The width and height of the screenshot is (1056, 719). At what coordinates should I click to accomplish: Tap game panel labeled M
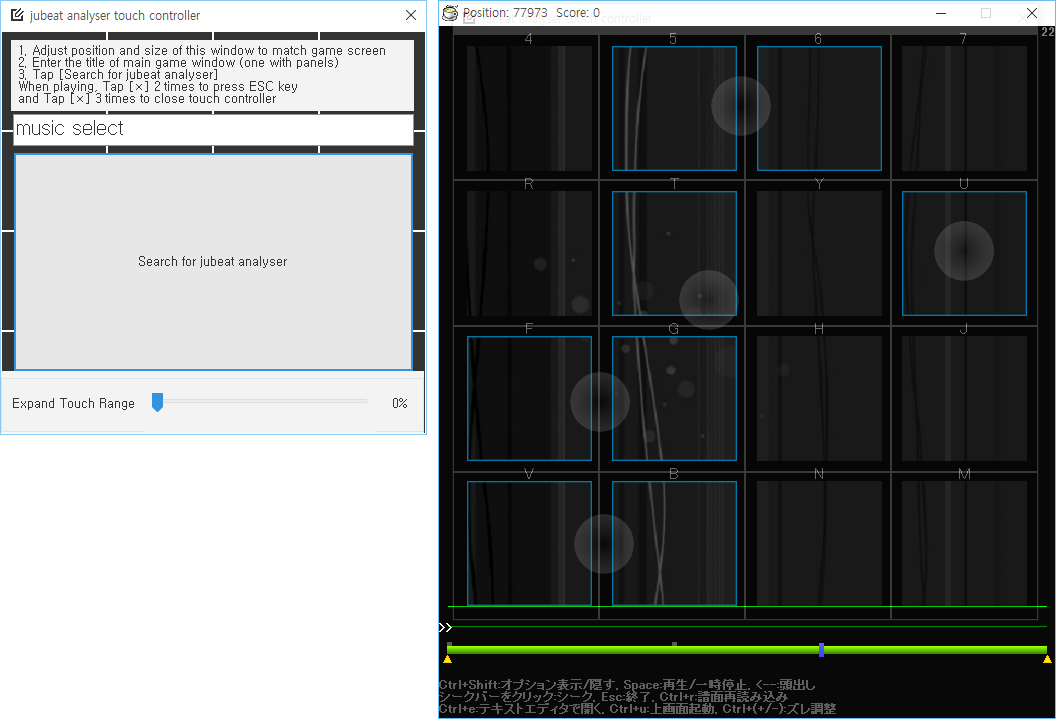coord(964,543)
